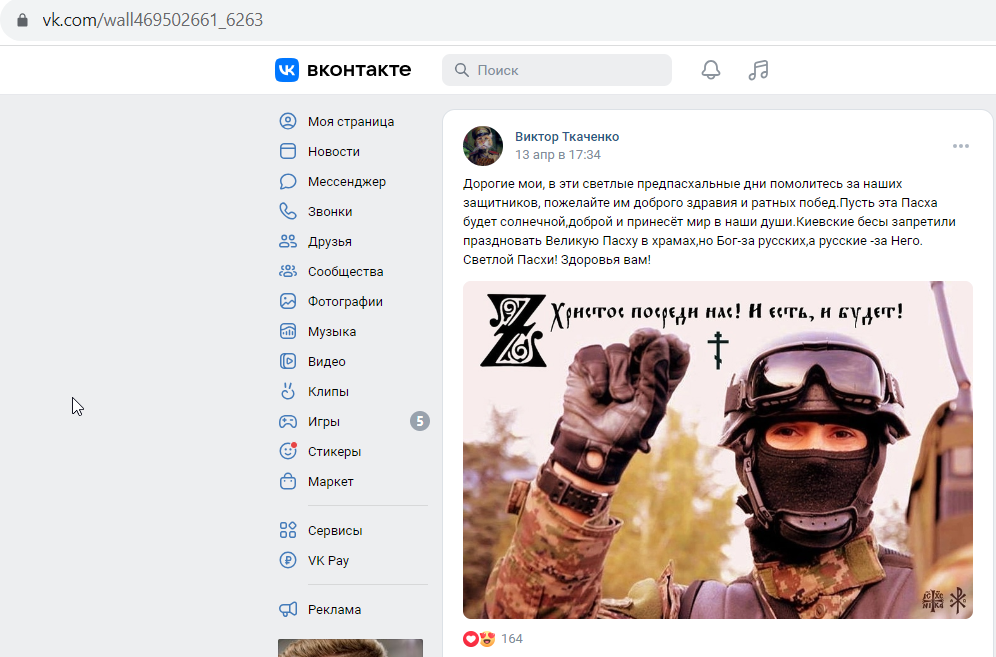Click the Реклама megaphone icon

tap(288, 609)
